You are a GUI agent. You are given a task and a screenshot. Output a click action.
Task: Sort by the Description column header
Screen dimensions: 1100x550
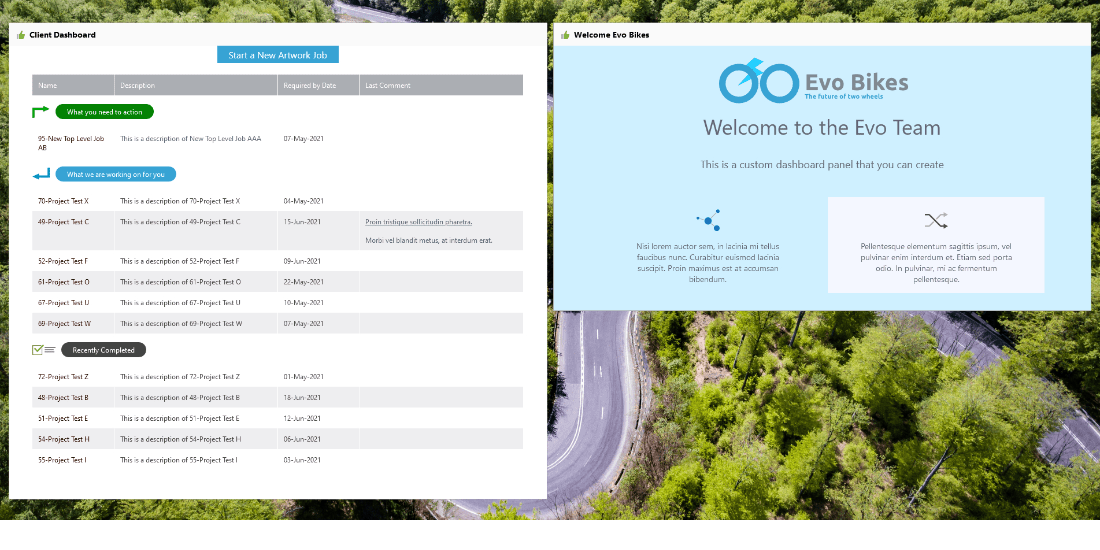[196, 85]
